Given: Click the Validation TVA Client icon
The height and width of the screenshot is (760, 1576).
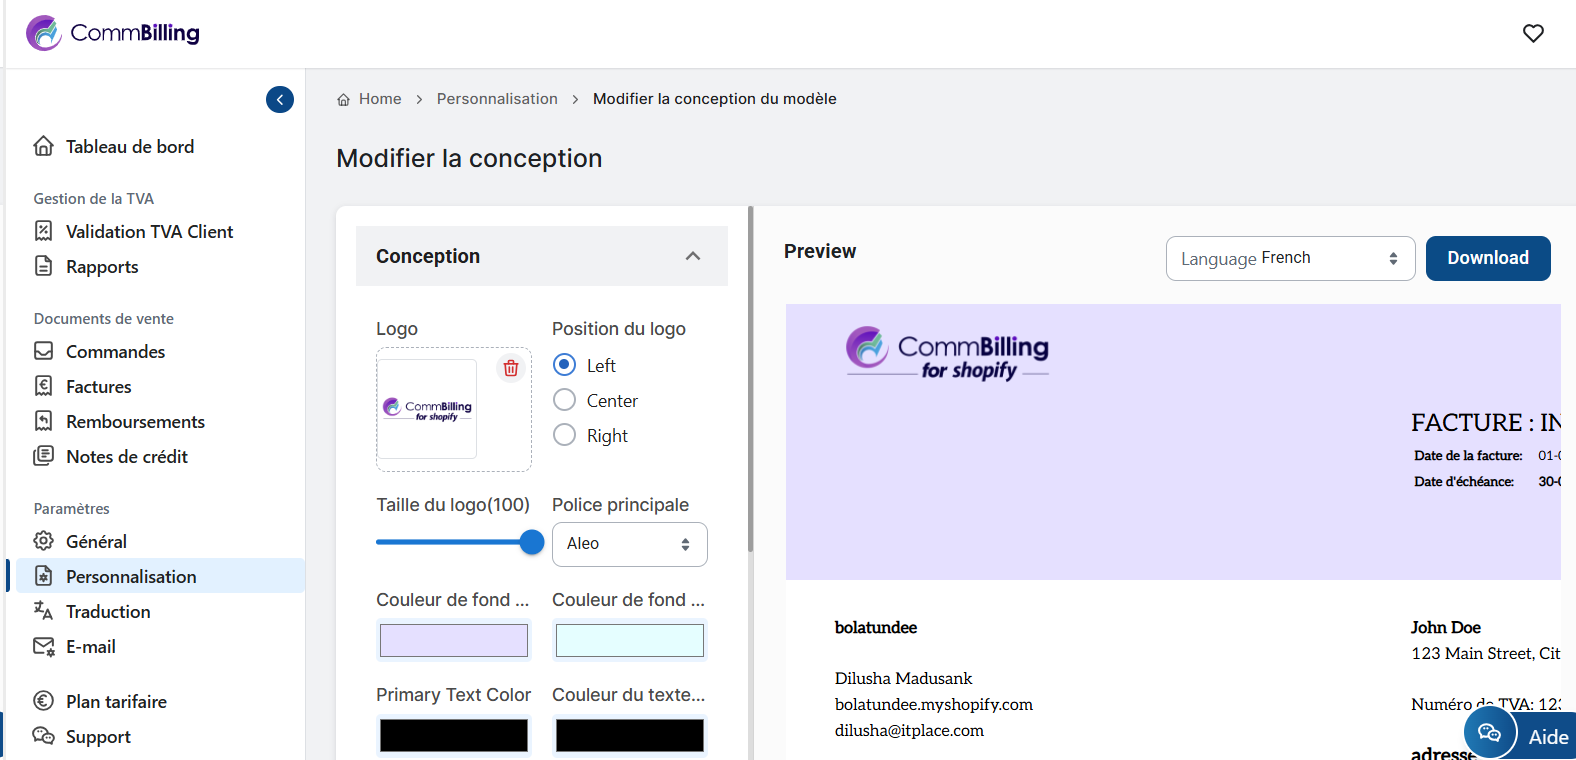Looking at the screenshot, I should (x=43, y=231).
